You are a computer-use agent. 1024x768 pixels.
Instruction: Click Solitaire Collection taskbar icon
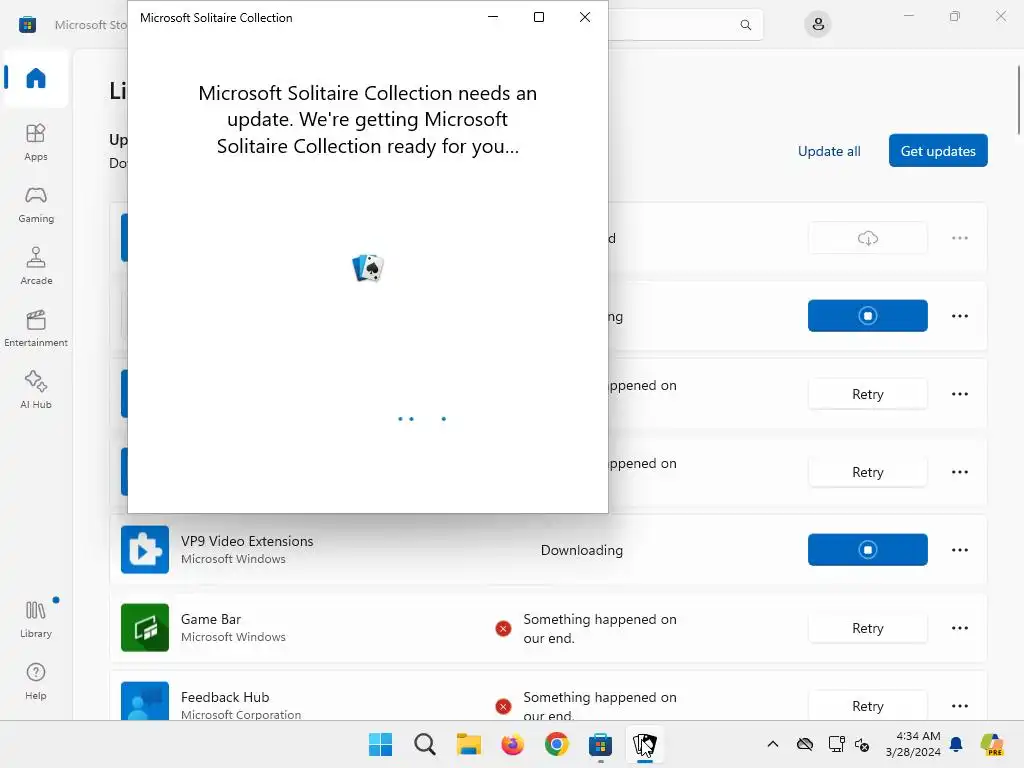point(645,744)
